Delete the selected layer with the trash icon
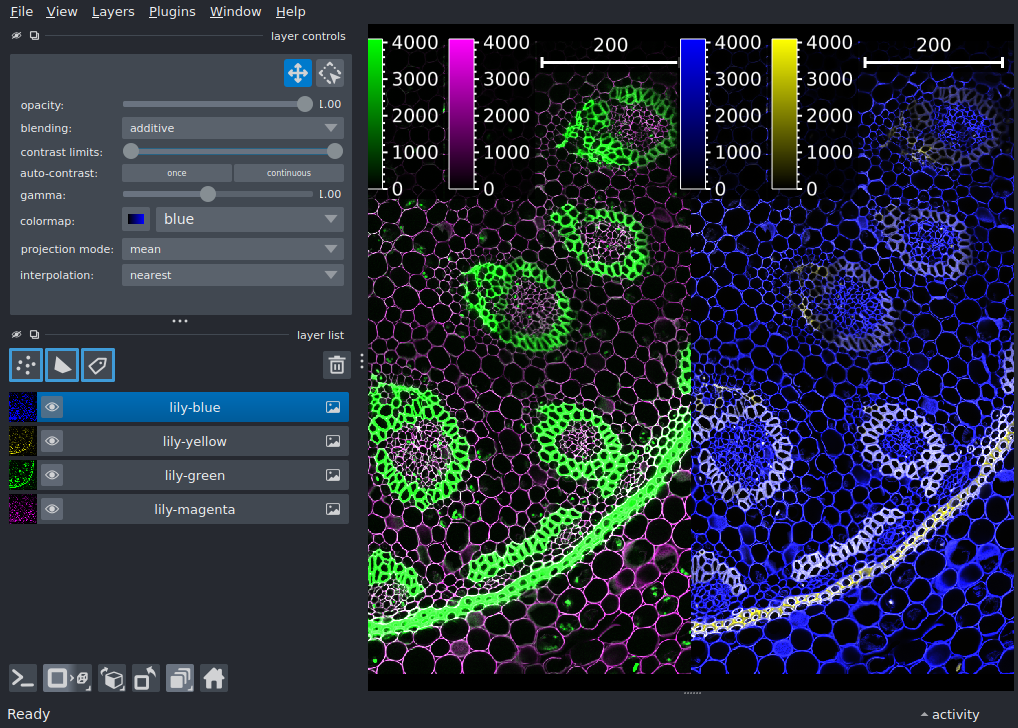1018x728 pixels. pyautogui.click(x=336, y=364)
